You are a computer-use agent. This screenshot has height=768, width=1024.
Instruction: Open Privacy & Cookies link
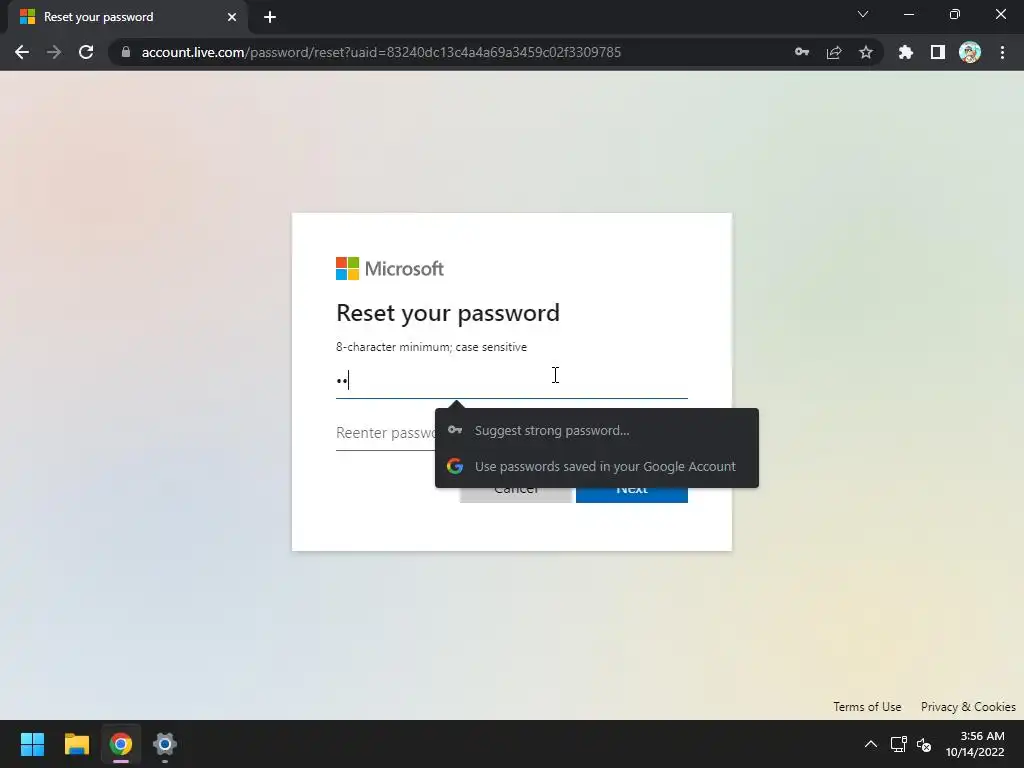point(968,707)
